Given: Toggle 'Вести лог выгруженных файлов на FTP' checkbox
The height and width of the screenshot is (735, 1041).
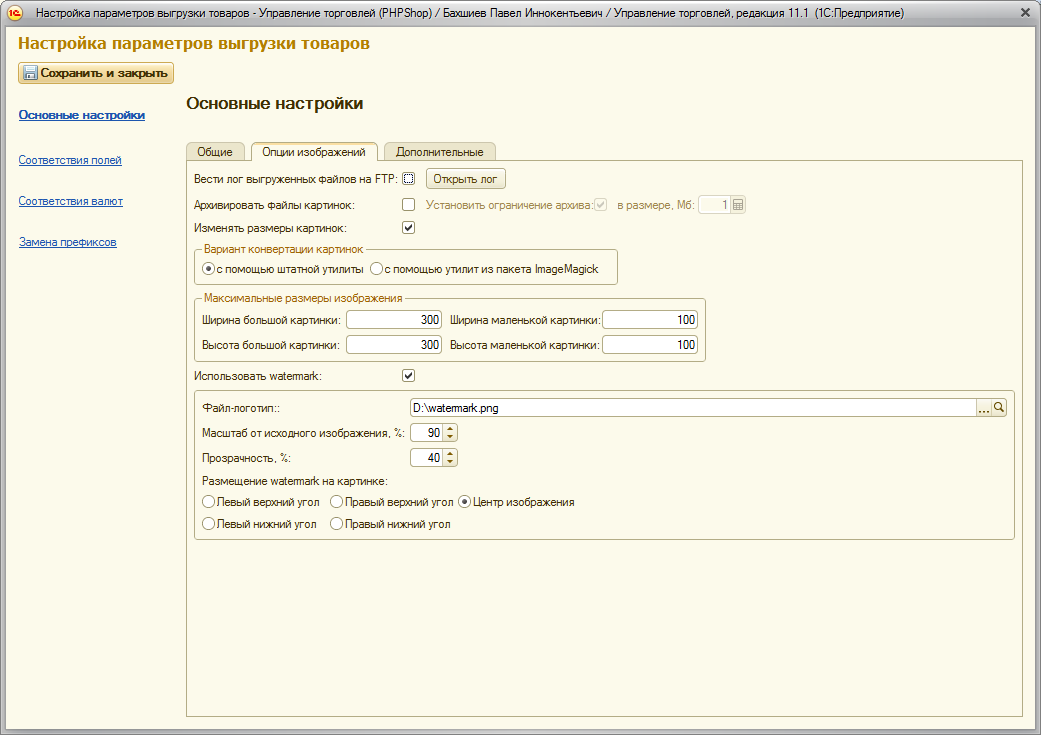Looking at the screenshot, I should point(408,179).
